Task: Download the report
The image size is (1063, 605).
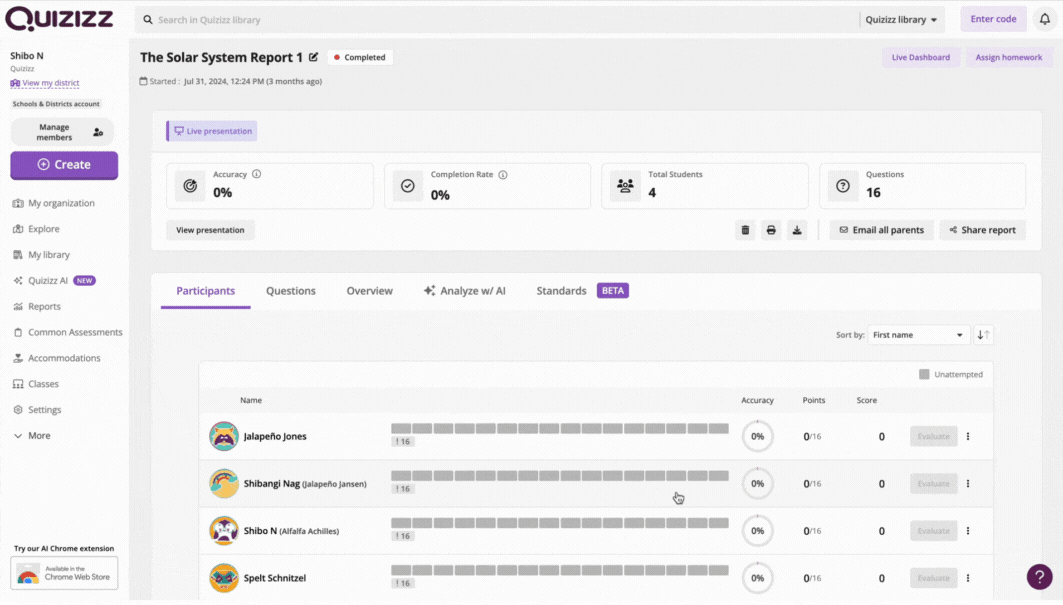Action: click(797, 230)
